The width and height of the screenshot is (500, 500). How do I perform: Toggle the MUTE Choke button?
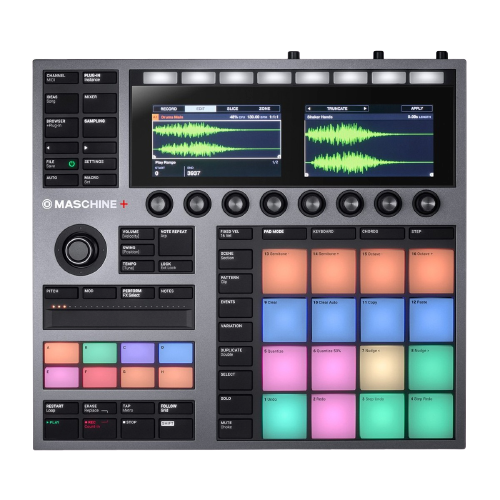point(235,429)
